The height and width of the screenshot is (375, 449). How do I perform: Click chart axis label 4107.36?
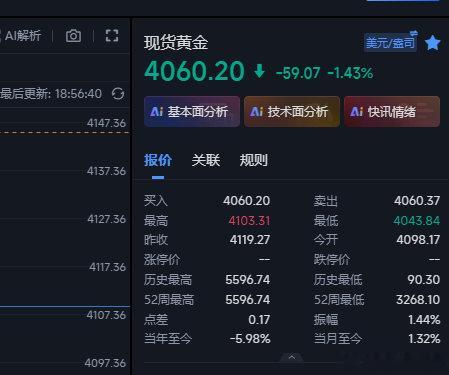click(x=106, y=315)
